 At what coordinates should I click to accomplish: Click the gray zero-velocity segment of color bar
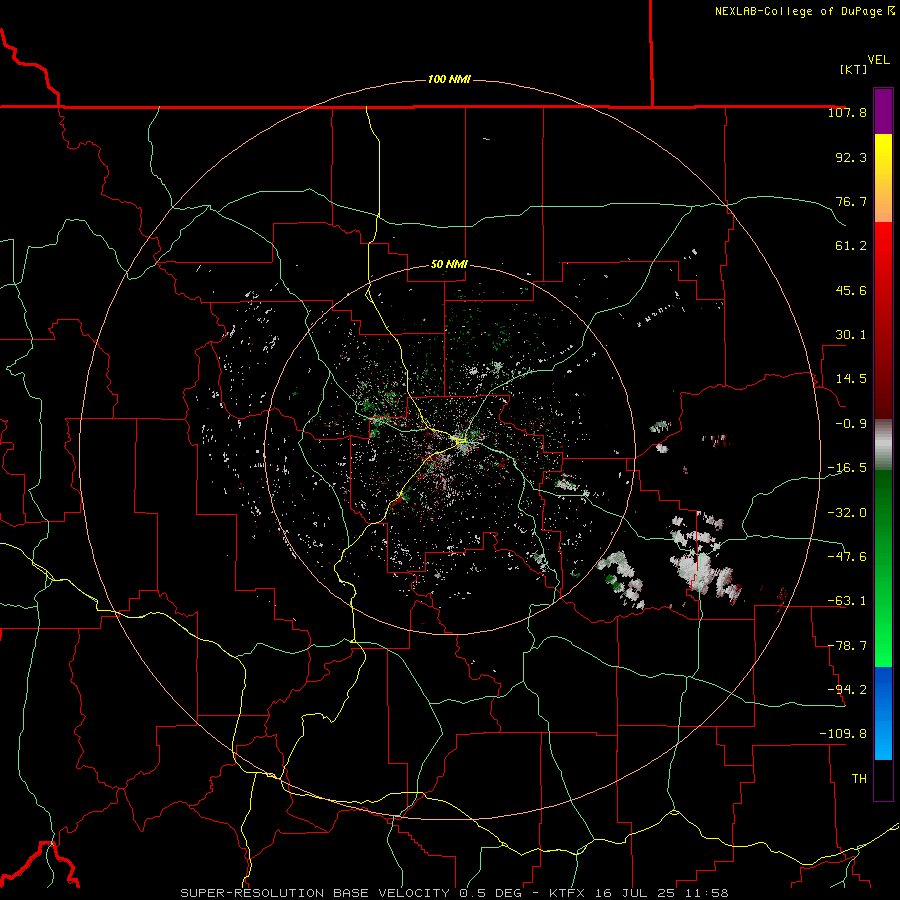pos(883,445)
